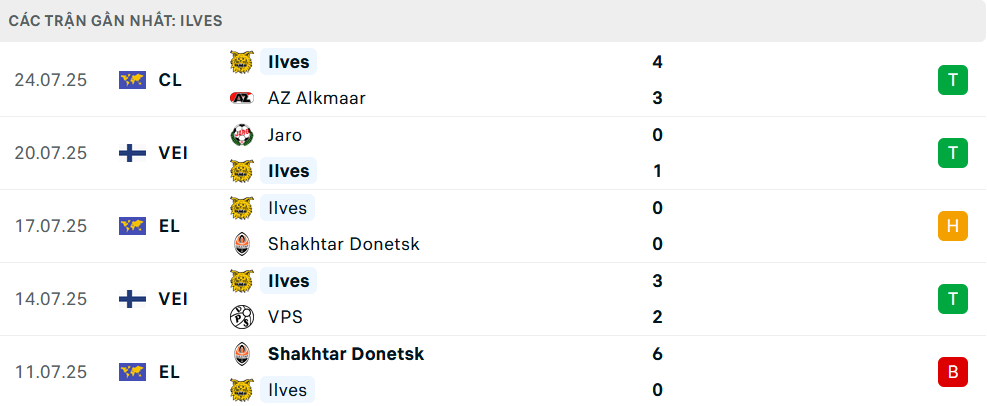The width and height of the screenshot is (987, 406).
Task: Click the Finland flag on the 14.07.25 row
Action: 132,299
